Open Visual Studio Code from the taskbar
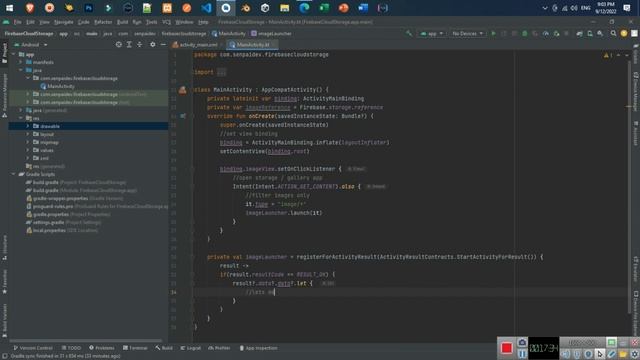This screenshot has height=360, width=640. click(x=206, y=8)
